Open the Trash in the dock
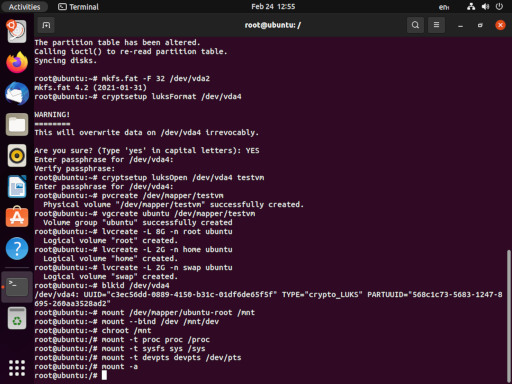The image size is (512, 384). pos(17,318)
